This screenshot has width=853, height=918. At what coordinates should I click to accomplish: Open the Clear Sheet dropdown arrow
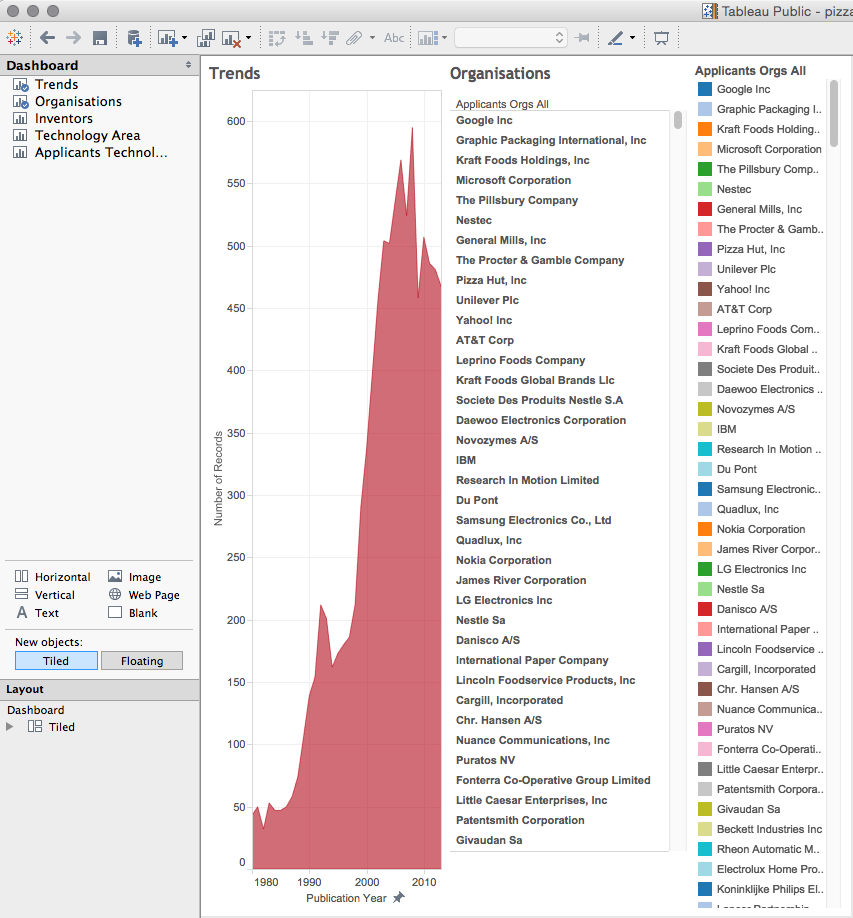(248, 38)
